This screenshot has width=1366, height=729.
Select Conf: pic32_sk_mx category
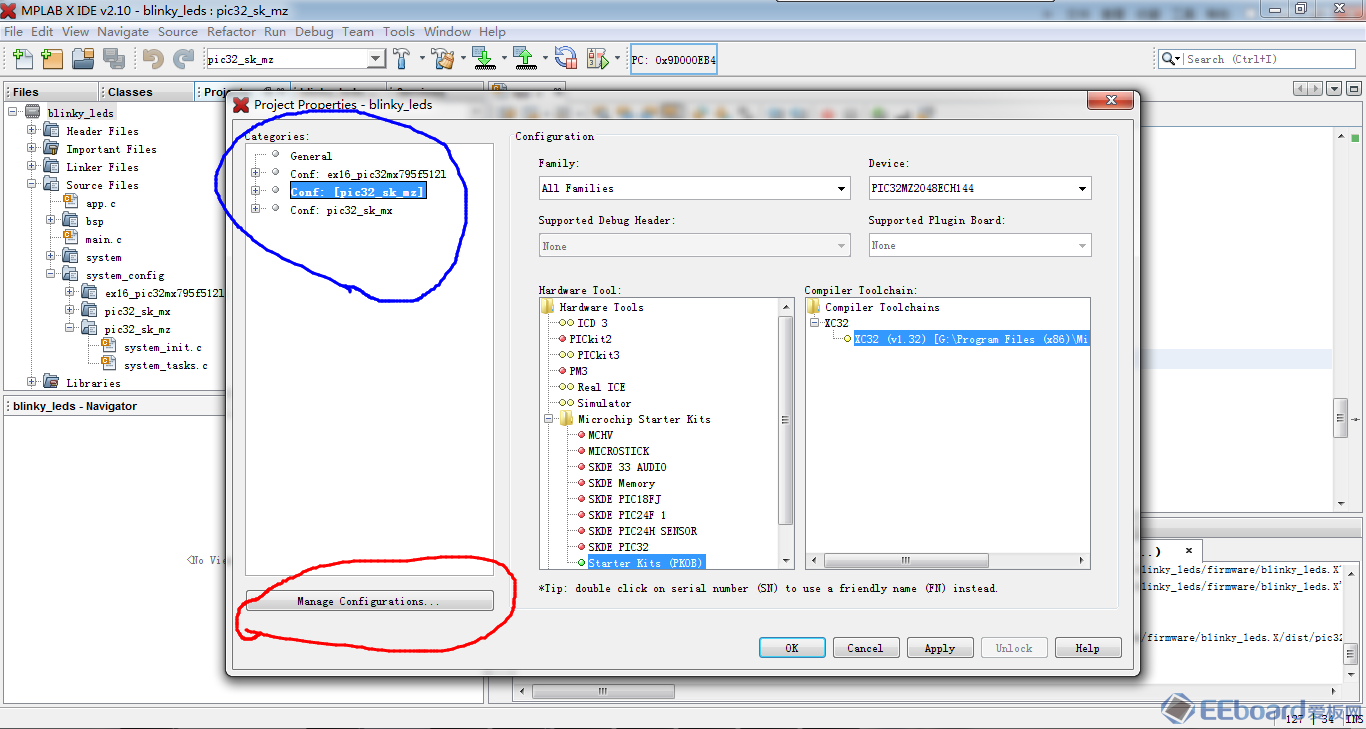tap(341, 210)
